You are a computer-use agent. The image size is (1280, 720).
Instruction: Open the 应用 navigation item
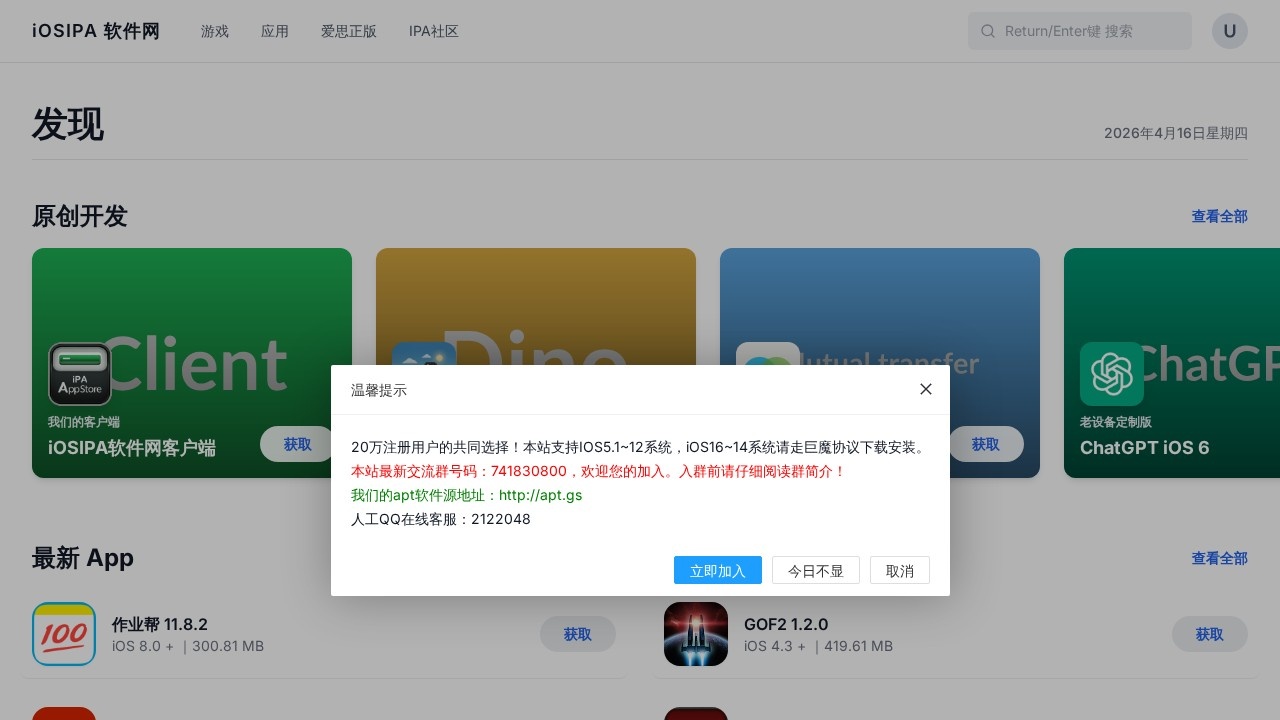point(275,31)
